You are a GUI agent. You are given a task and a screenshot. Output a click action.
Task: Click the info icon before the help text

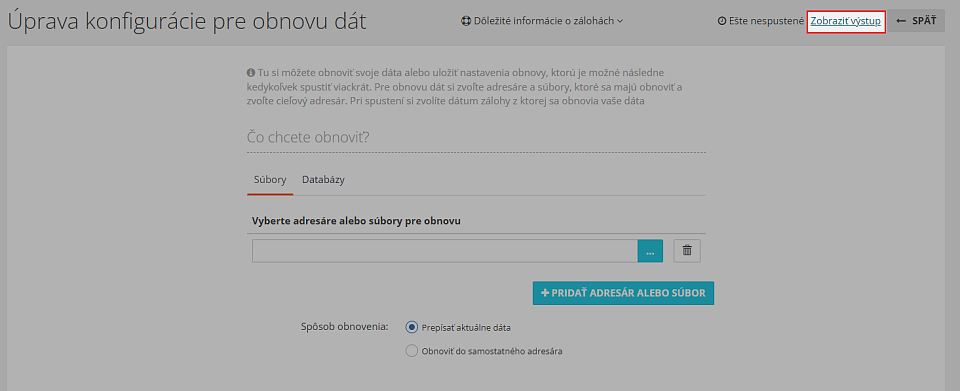(251, 72)
